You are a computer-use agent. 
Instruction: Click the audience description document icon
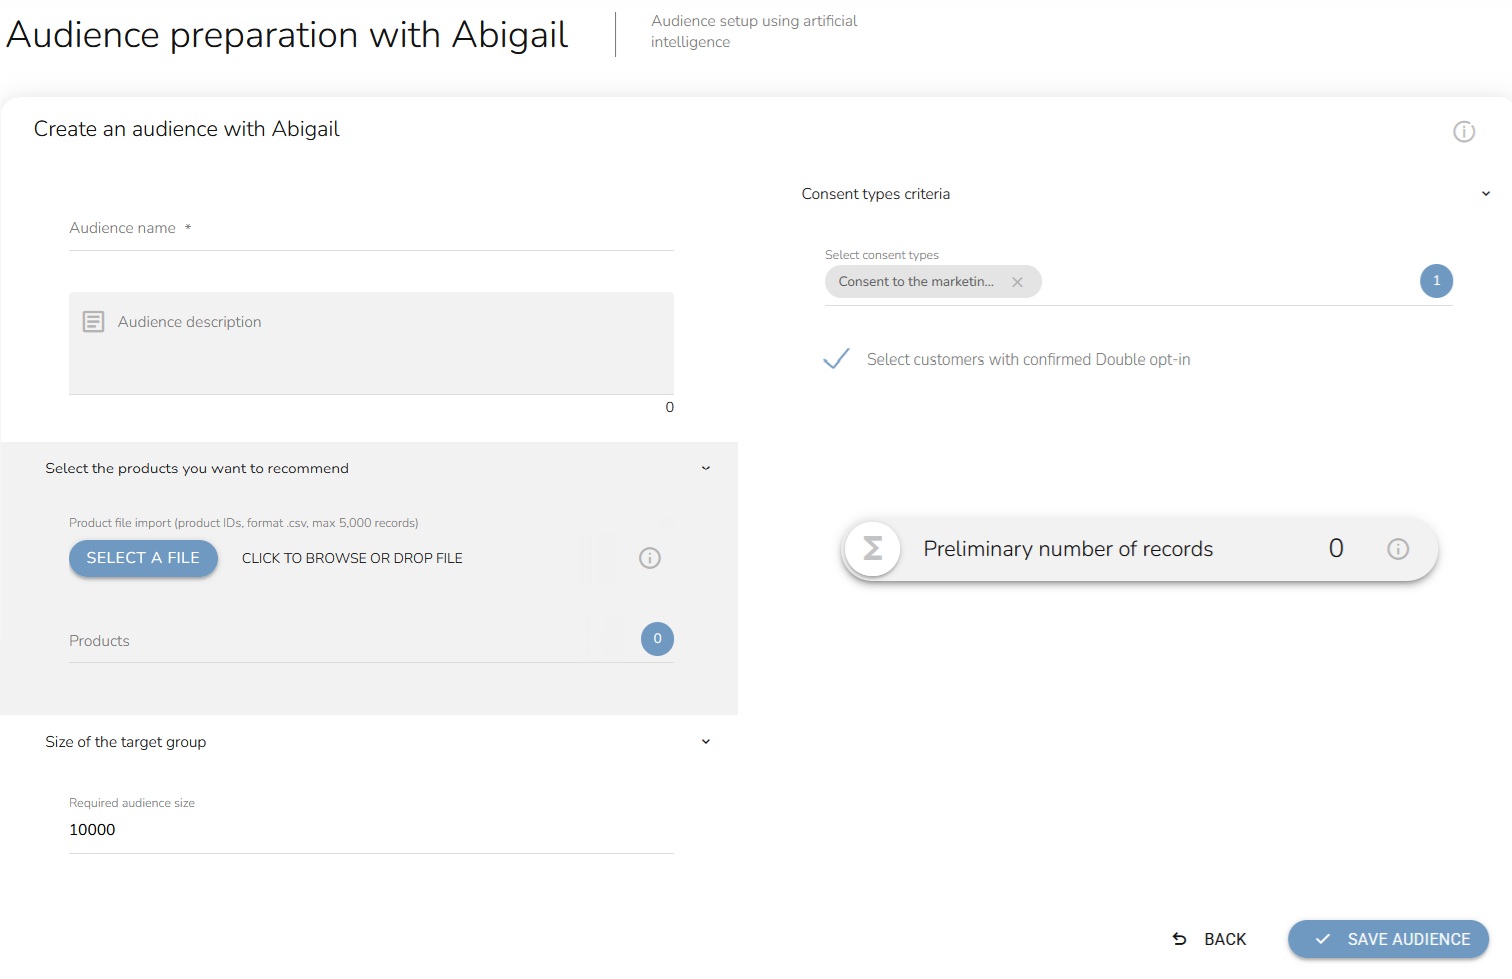click(x=93, y=322)
